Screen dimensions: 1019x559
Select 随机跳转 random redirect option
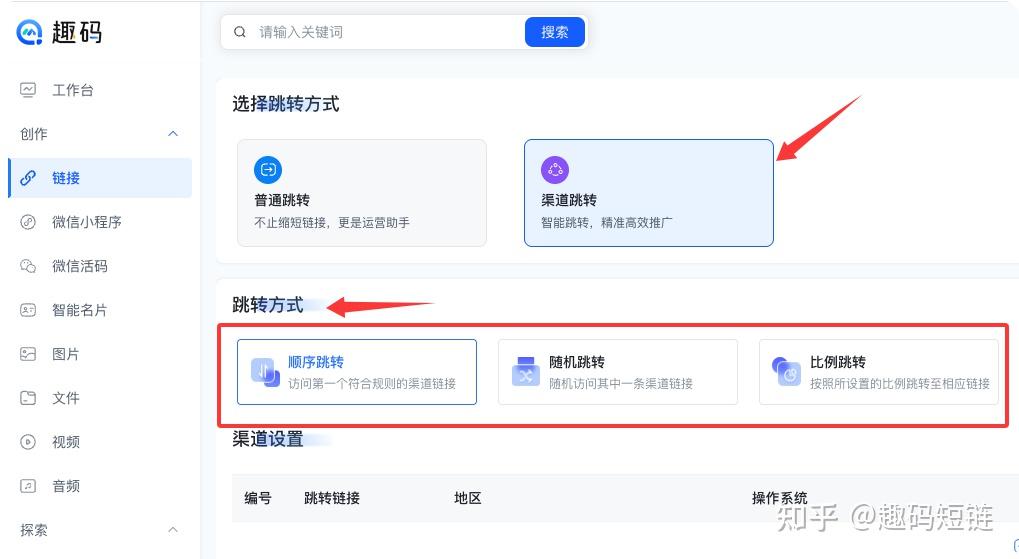(x=618, y=372)
